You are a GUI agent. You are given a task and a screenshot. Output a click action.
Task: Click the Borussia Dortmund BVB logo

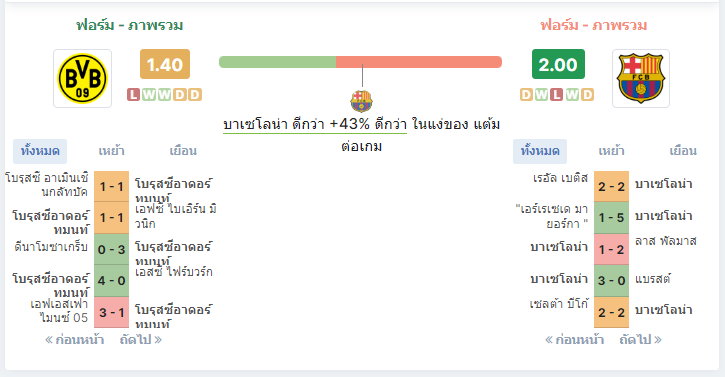[x=82, y=78]
